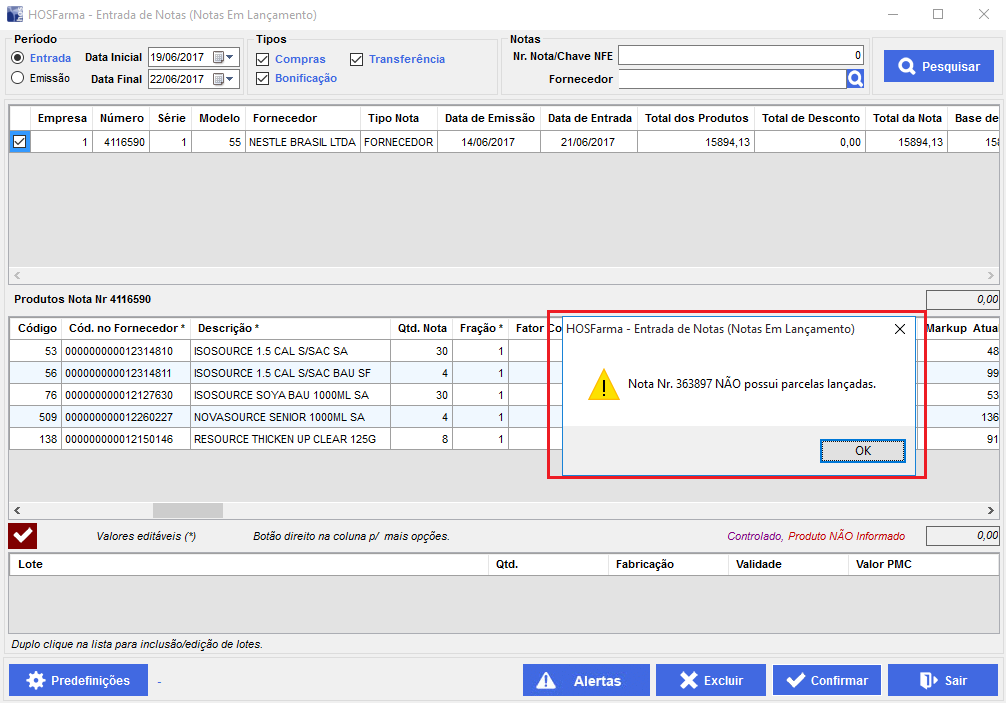Open calendar picker for Data Inicial

(218, 57)
